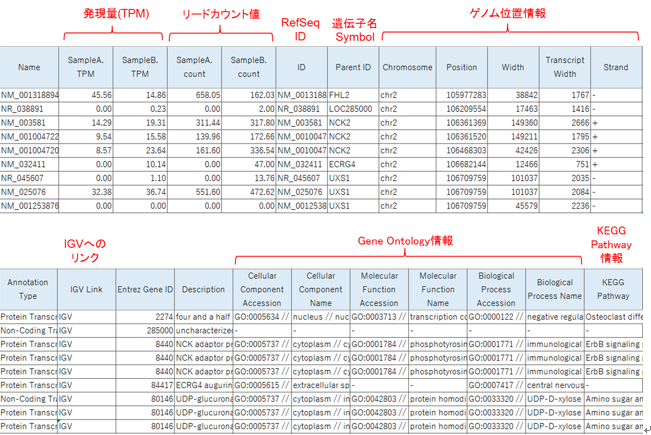Select count value 658.05
Viewport: 651px width, 435px height.
(x=194, y=95)
